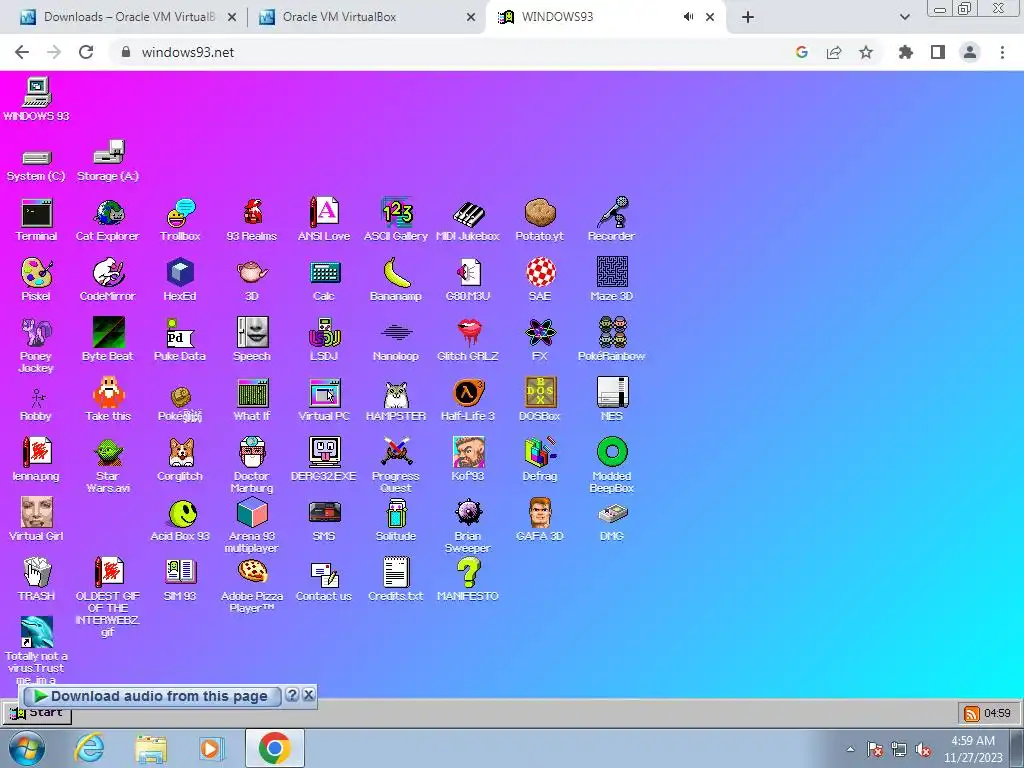Open the Potato.yt icon
Screen dimensions: 1024x768
click(x=539, y=220)
